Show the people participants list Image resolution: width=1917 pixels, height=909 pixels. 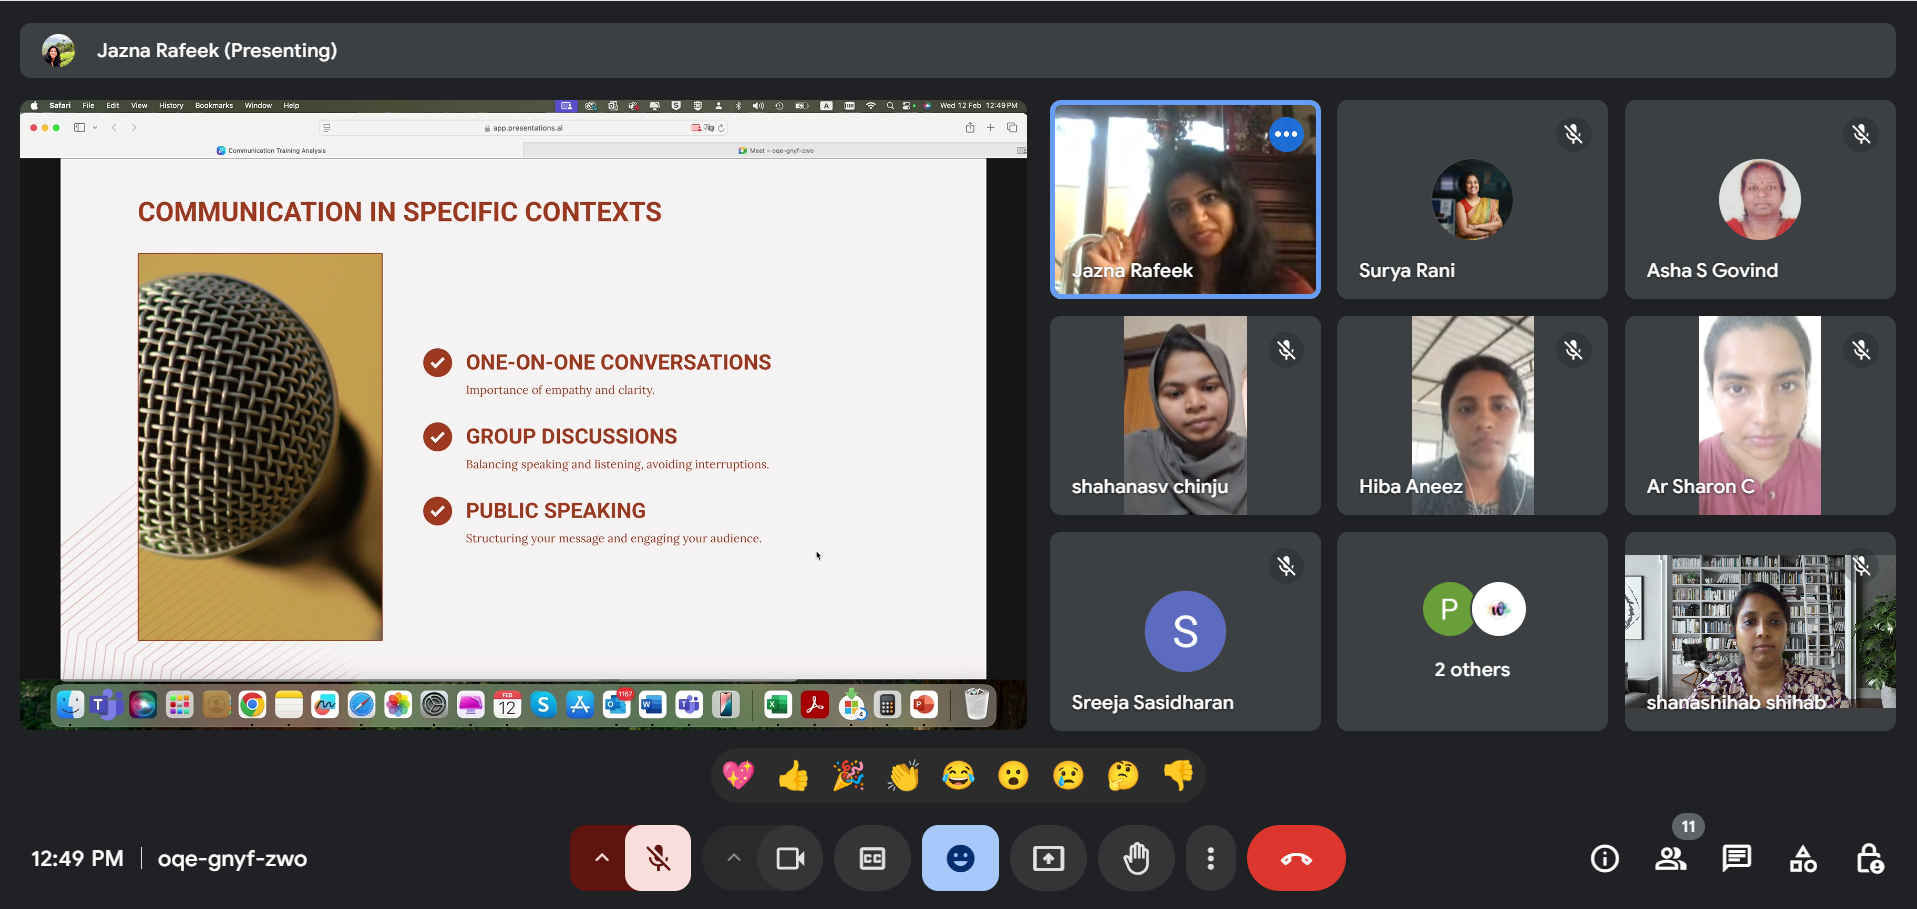(x=1670, y=858)
